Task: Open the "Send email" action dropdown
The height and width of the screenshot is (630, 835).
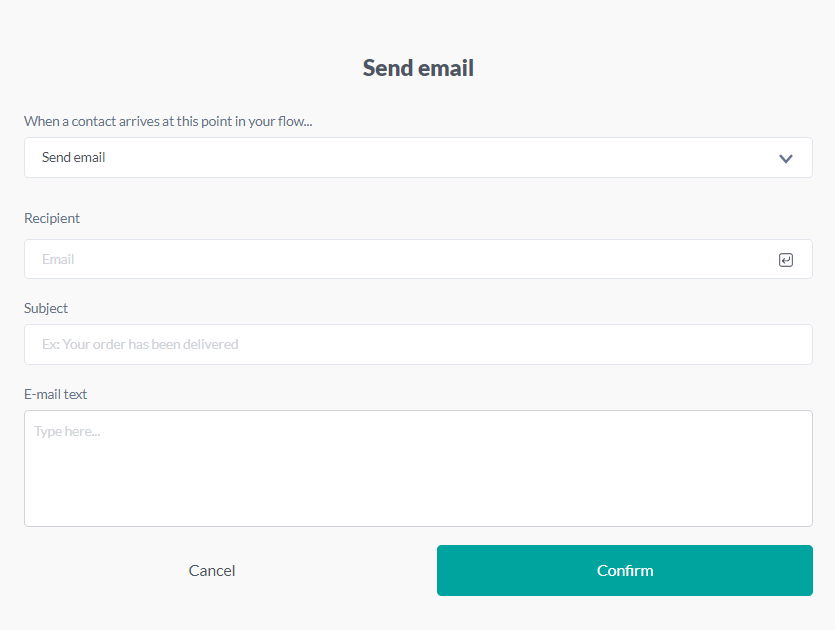Action: (x=418, y=158)
